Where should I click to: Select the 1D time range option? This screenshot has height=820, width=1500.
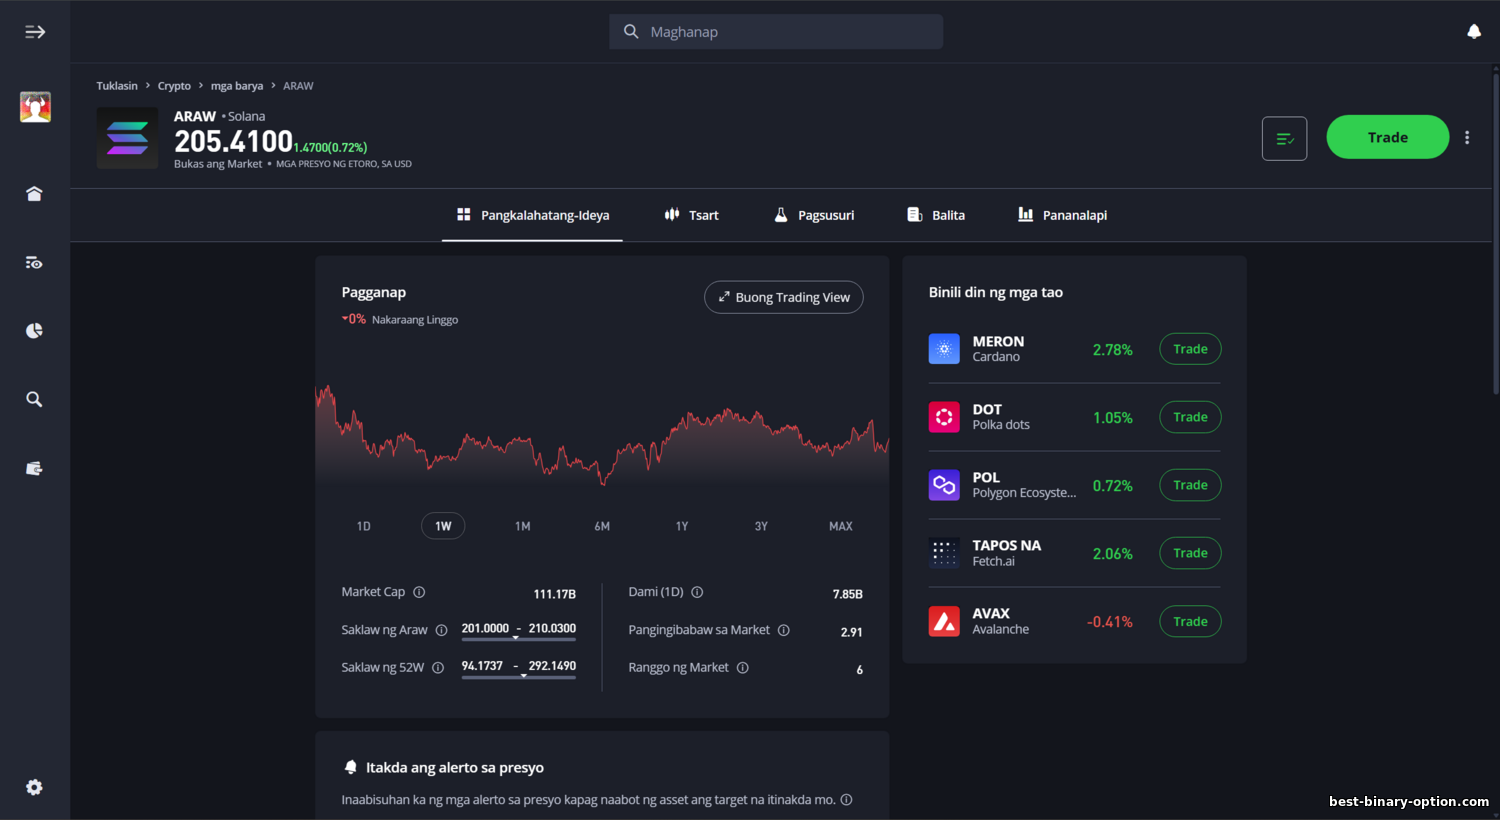point(364,526)
